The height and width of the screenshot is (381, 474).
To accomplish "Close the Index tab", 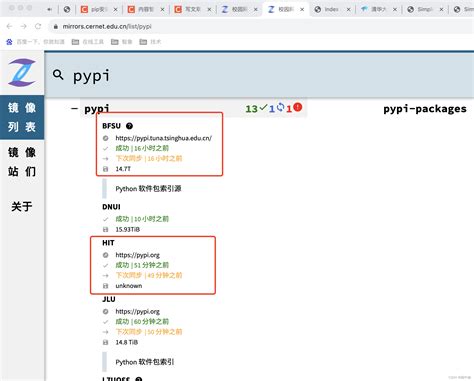I will (348, 10).
